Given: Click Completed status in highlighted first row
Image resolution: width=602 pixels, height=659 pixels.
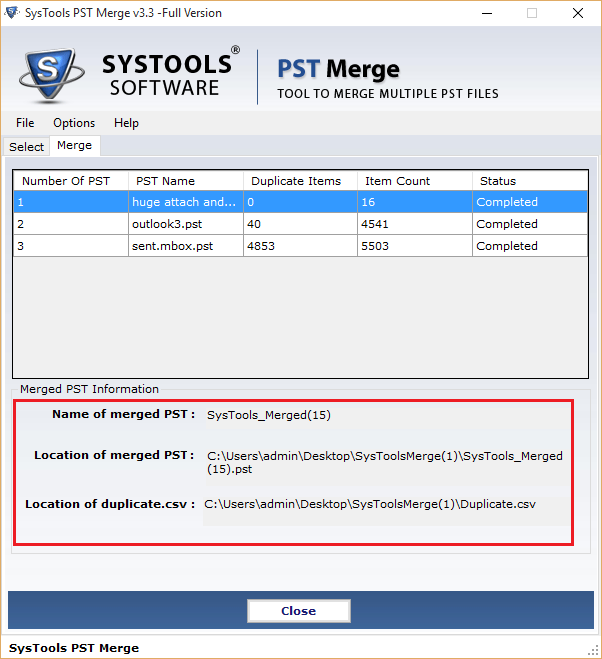Looking at the screenshot, I should point(530,202).
